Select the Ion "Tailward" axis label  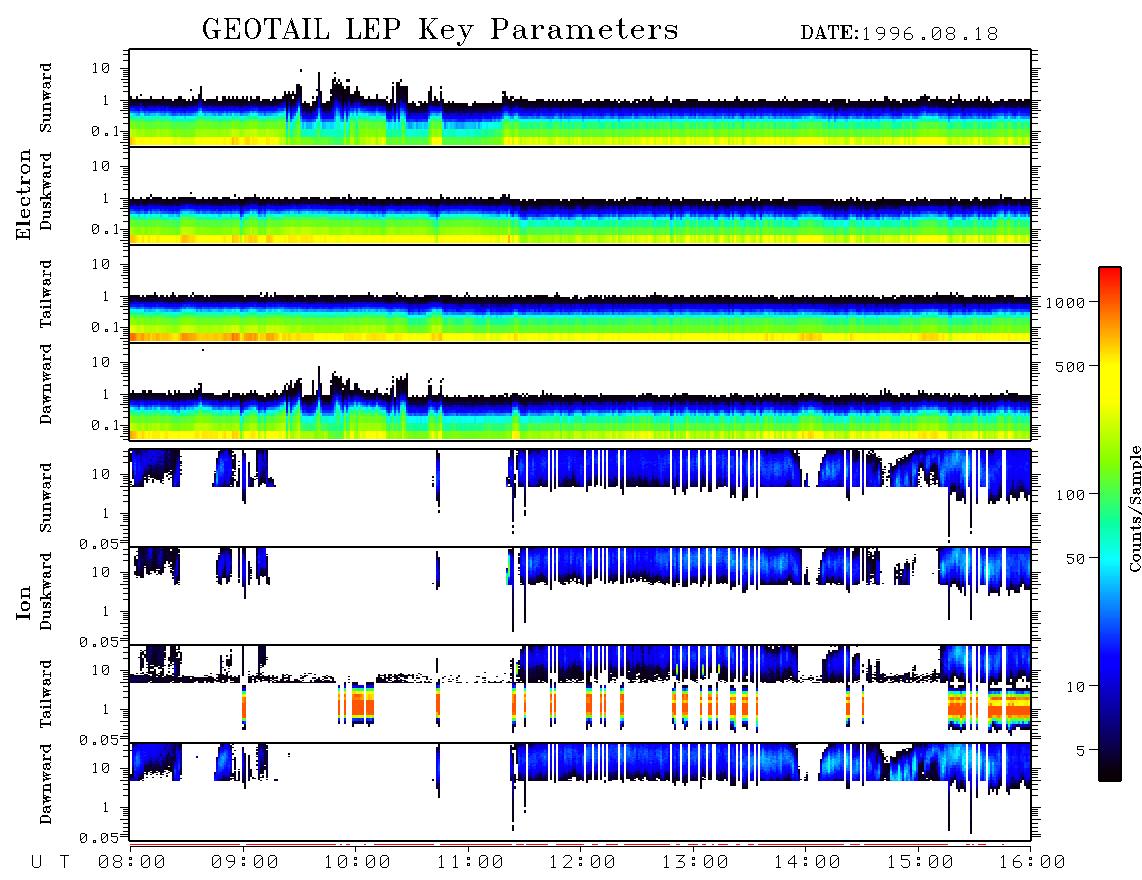(x=46, y=694)
